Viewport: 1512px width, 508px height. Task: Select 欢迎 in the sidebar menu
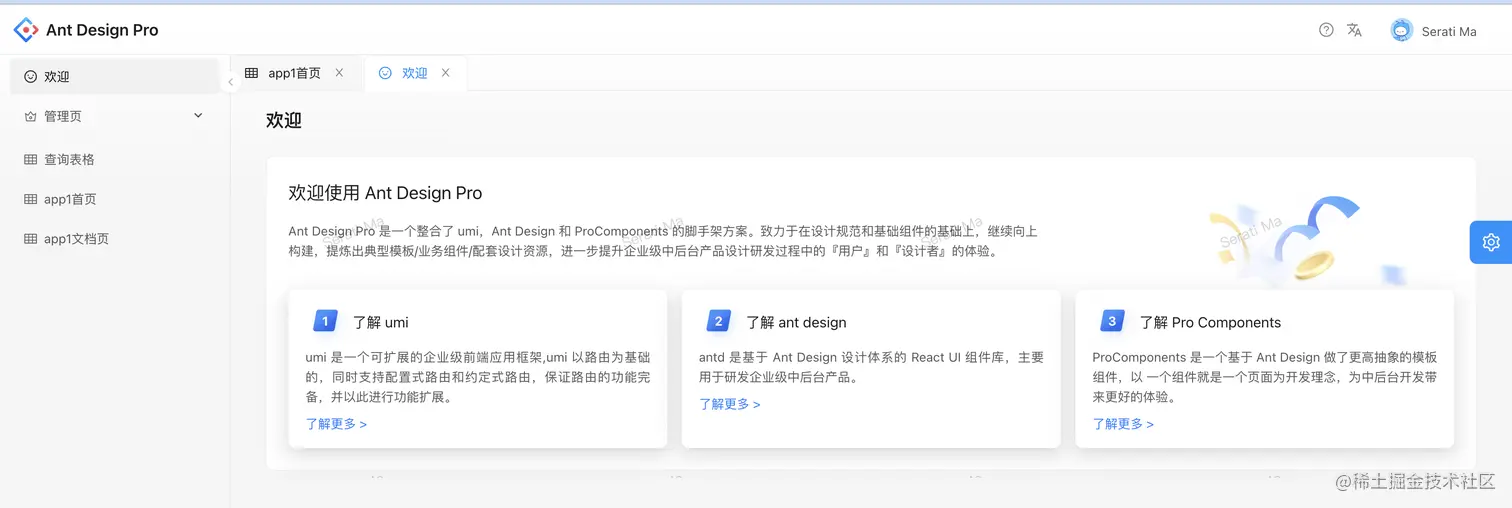tap(114, 76)
